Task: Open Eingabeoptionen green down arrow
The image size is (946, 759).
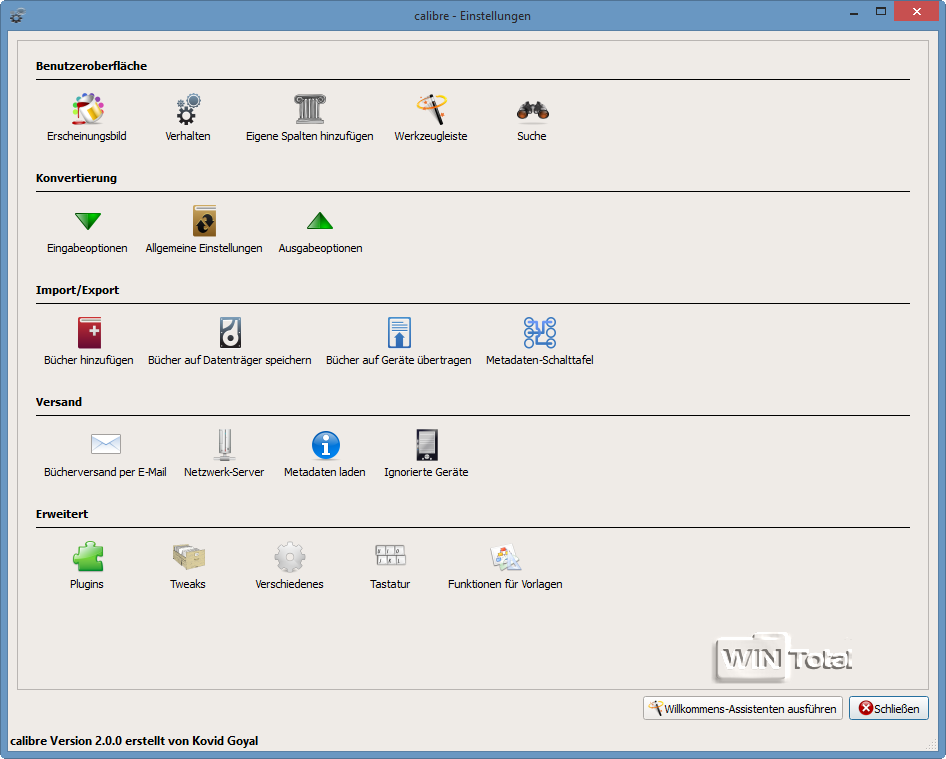Action: [x=87, y=221]
